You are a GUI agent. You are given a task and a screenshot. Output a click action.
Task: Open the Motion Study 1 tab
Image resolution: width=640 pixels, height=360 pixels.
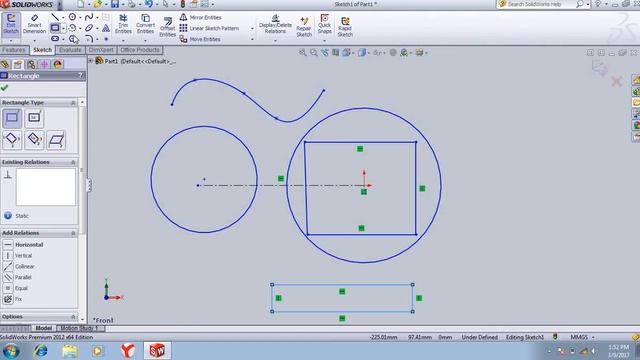[79, 328]
